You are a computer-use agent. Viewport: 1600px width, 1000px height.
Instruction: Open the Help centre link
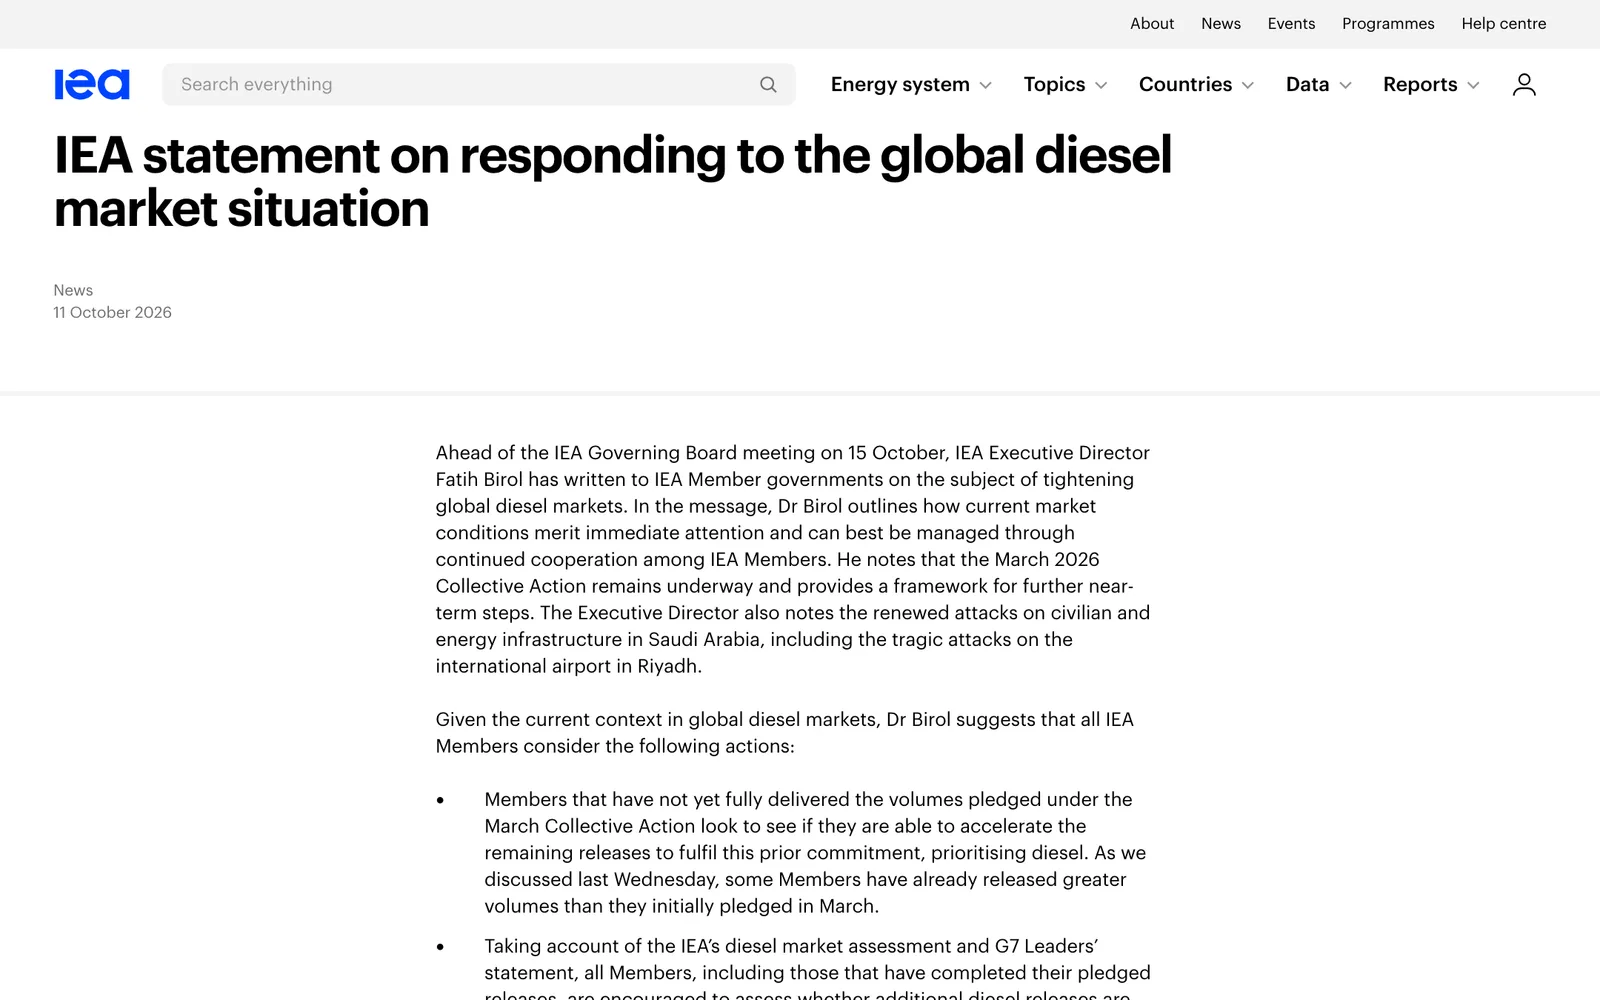[x=1504, y=24]
